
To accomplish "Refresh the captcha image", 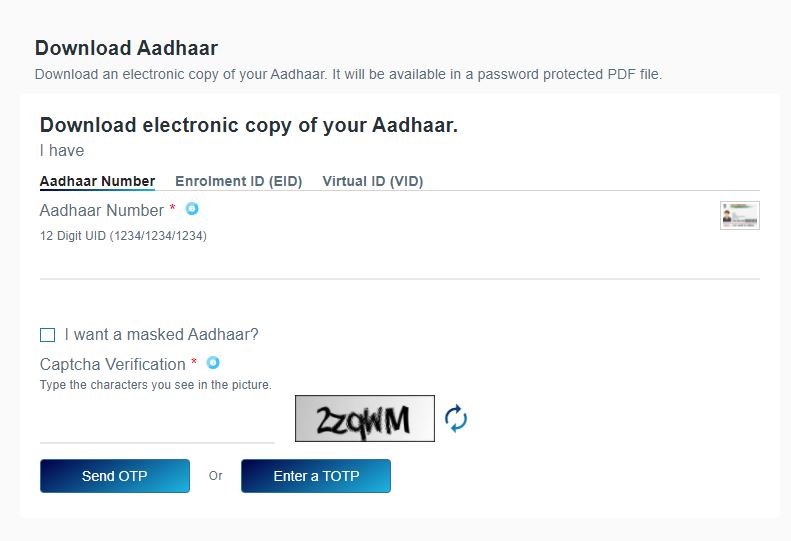I will pos(456,418).
